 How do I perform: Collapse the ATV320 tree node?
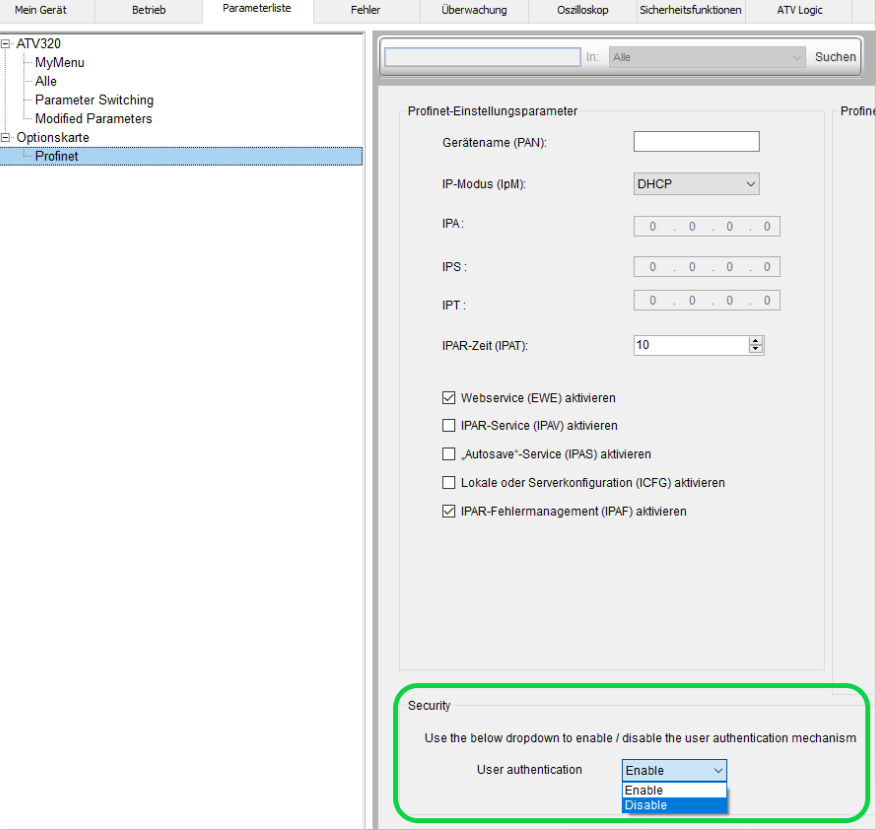pos(6,44)
